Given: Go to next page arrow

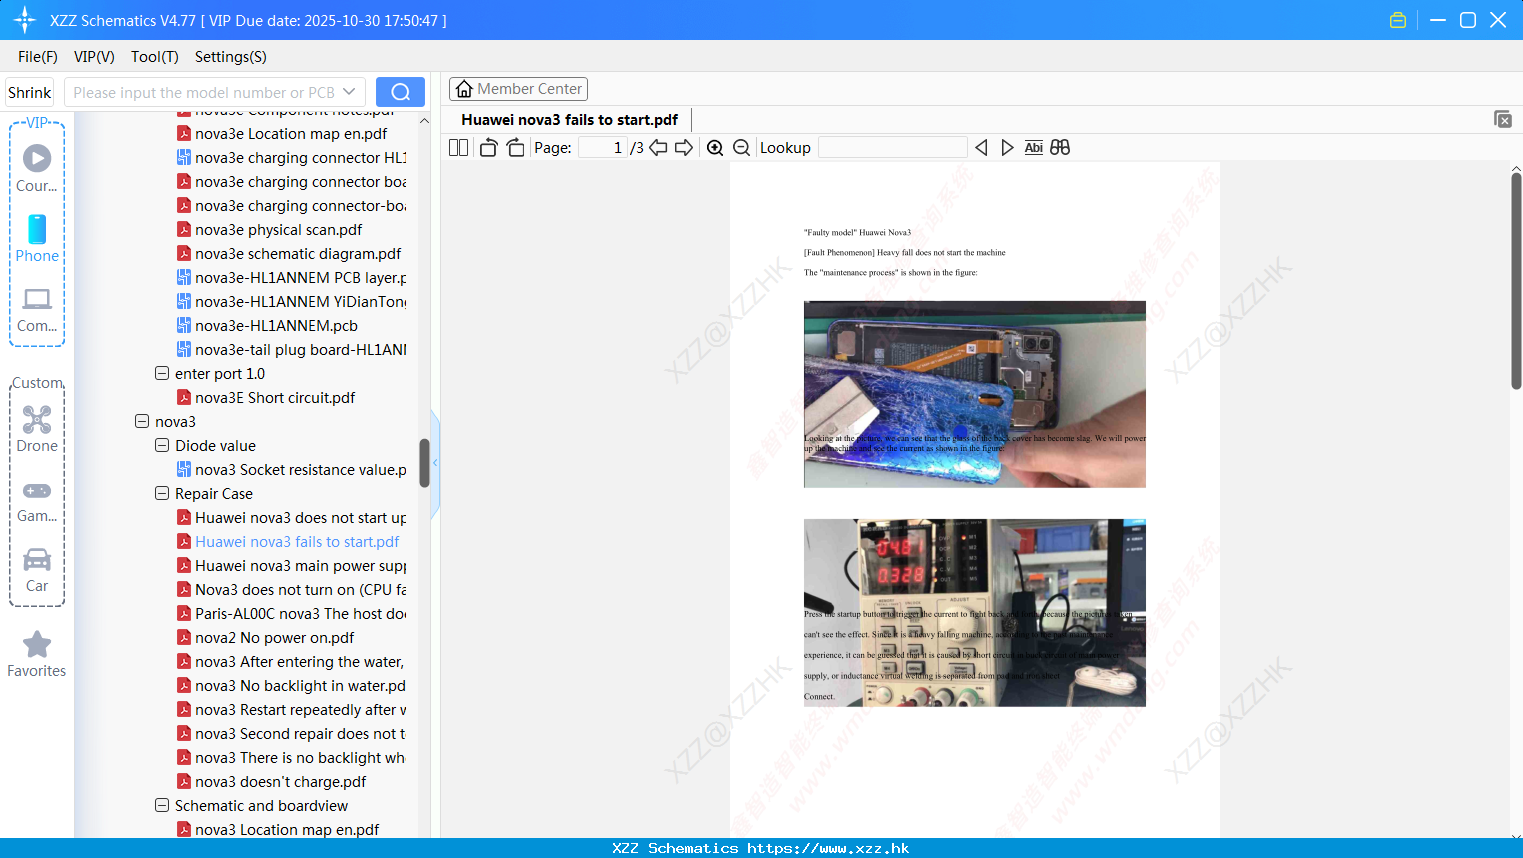Looking at the screenshot, I should (x=684, y=147).
